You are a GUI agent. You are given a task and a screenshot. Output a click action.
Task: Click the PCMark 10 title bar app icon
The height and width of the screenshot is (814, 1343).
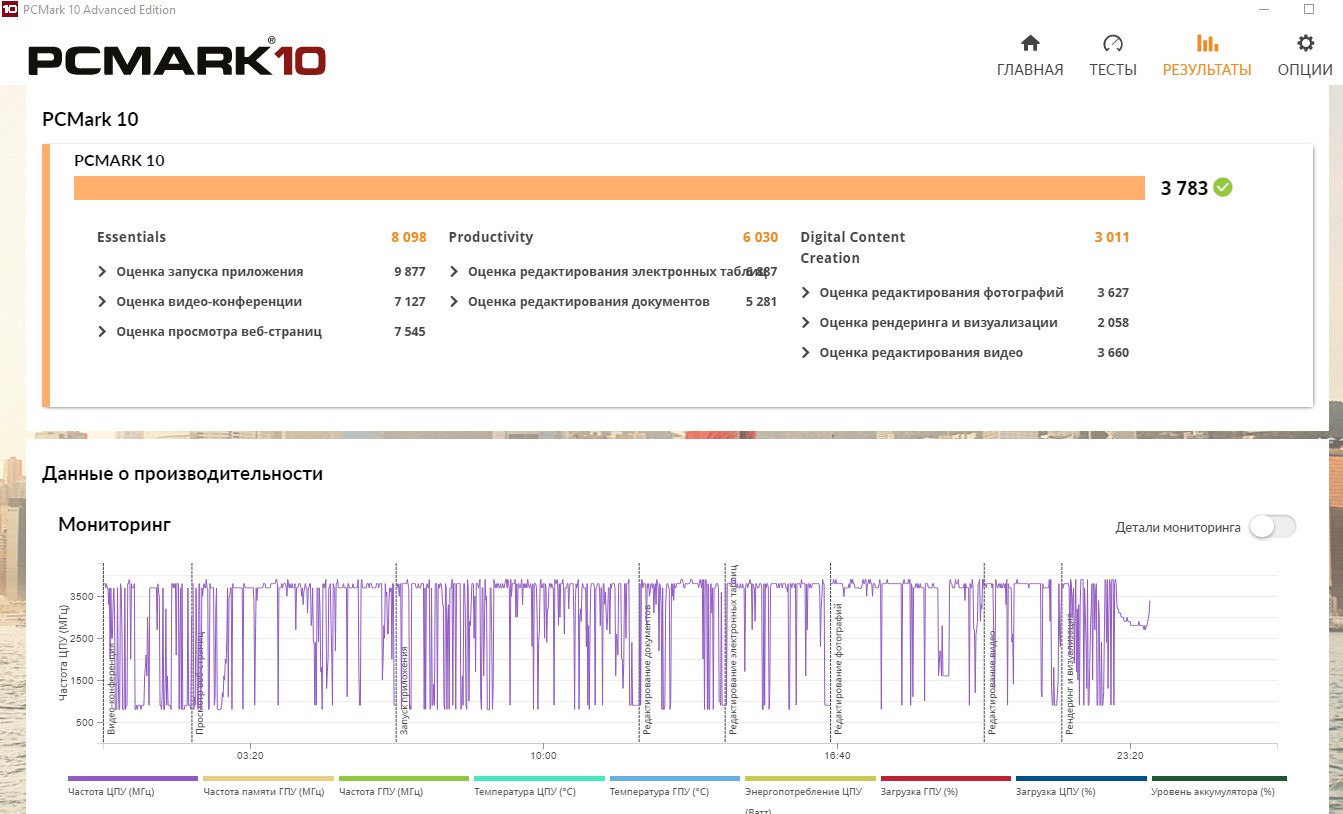[x=11, y=10]
